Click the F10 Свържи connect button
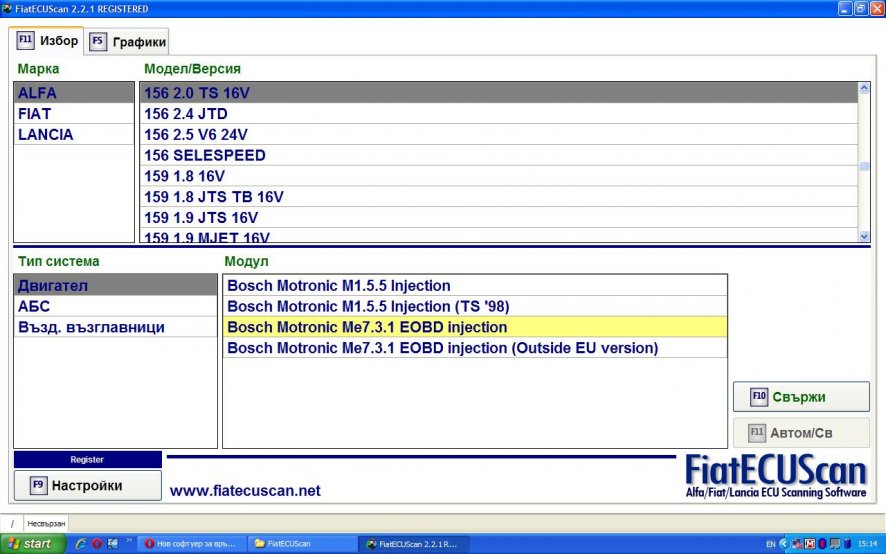 point(800,396)
